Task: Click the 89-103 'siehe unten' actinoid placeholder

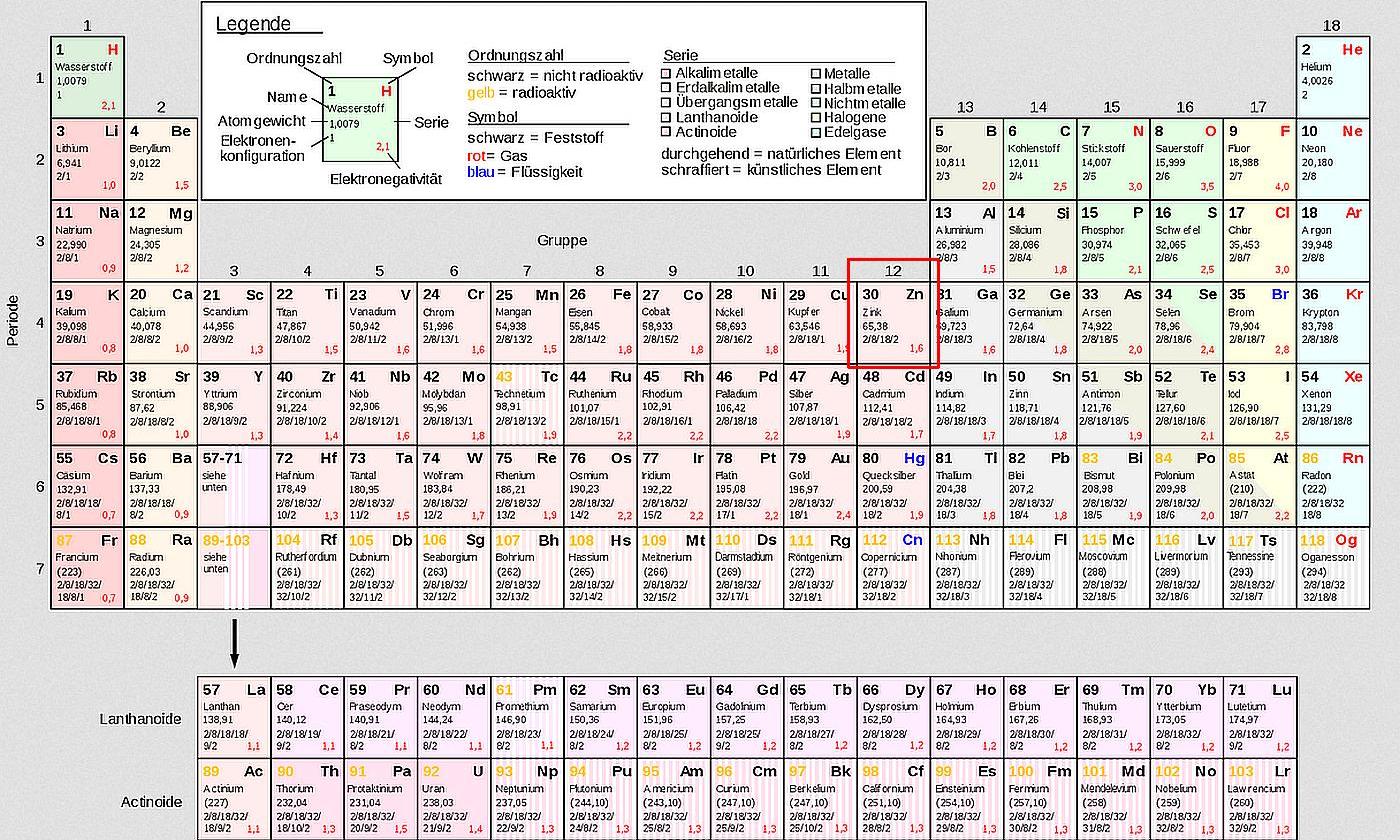Action: click(x=234, y=569)
